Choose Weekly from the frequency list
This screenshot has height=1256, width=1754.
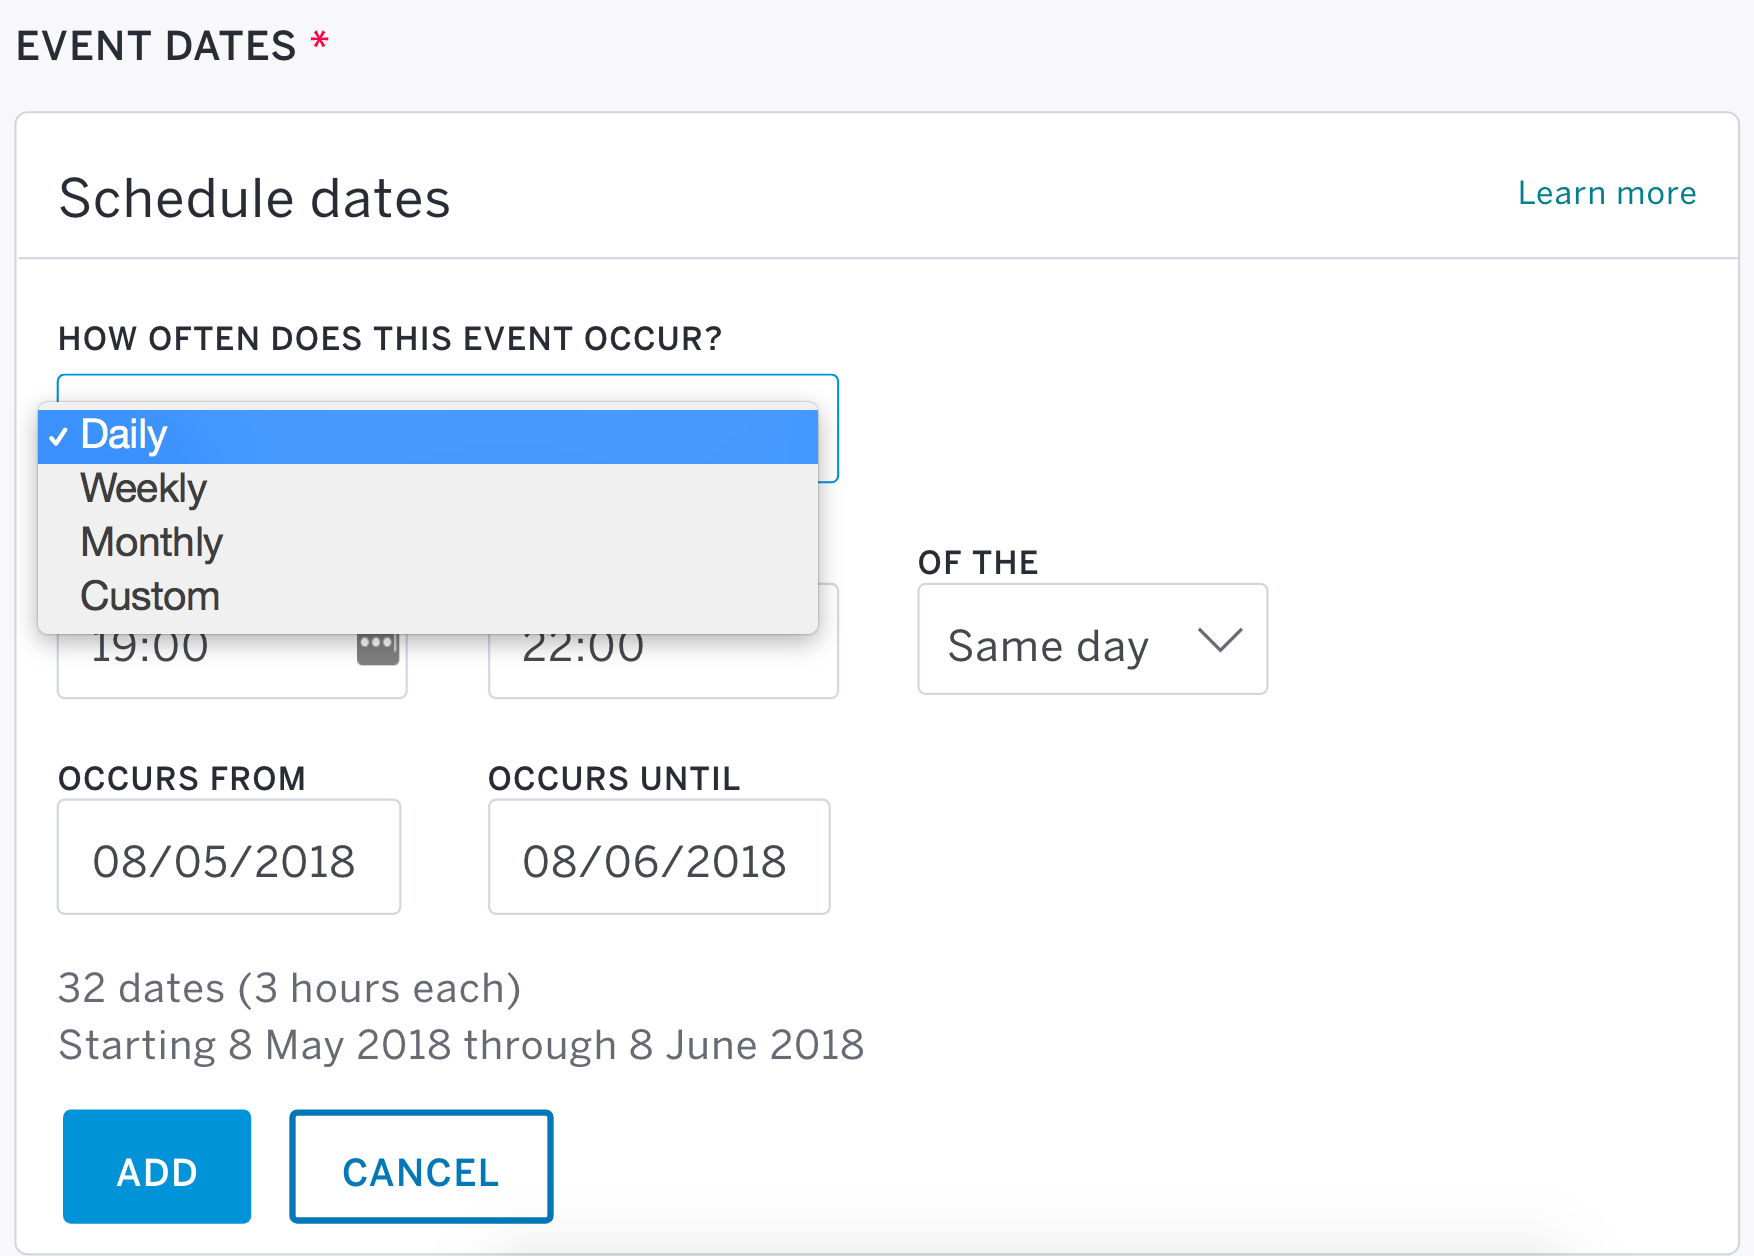click(x=428, y=489)
